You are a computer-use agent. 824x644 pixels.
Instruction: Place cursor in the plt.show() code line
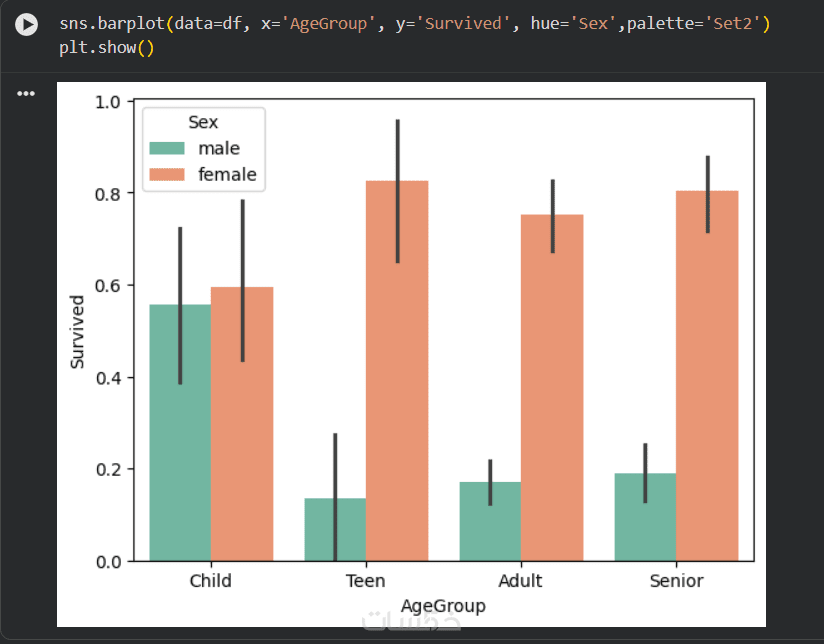click(106, 48)
